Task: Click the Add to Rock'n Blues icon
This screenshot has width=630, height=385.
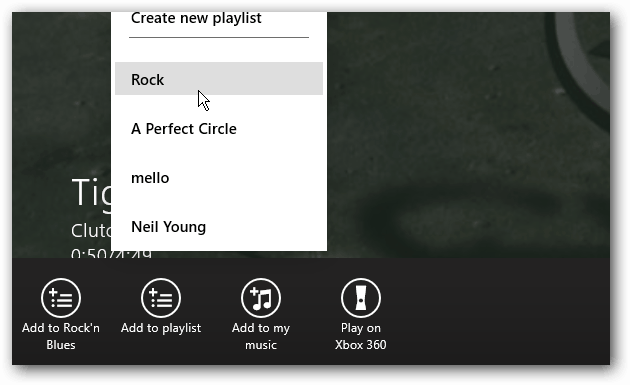Action: (61, 298)
